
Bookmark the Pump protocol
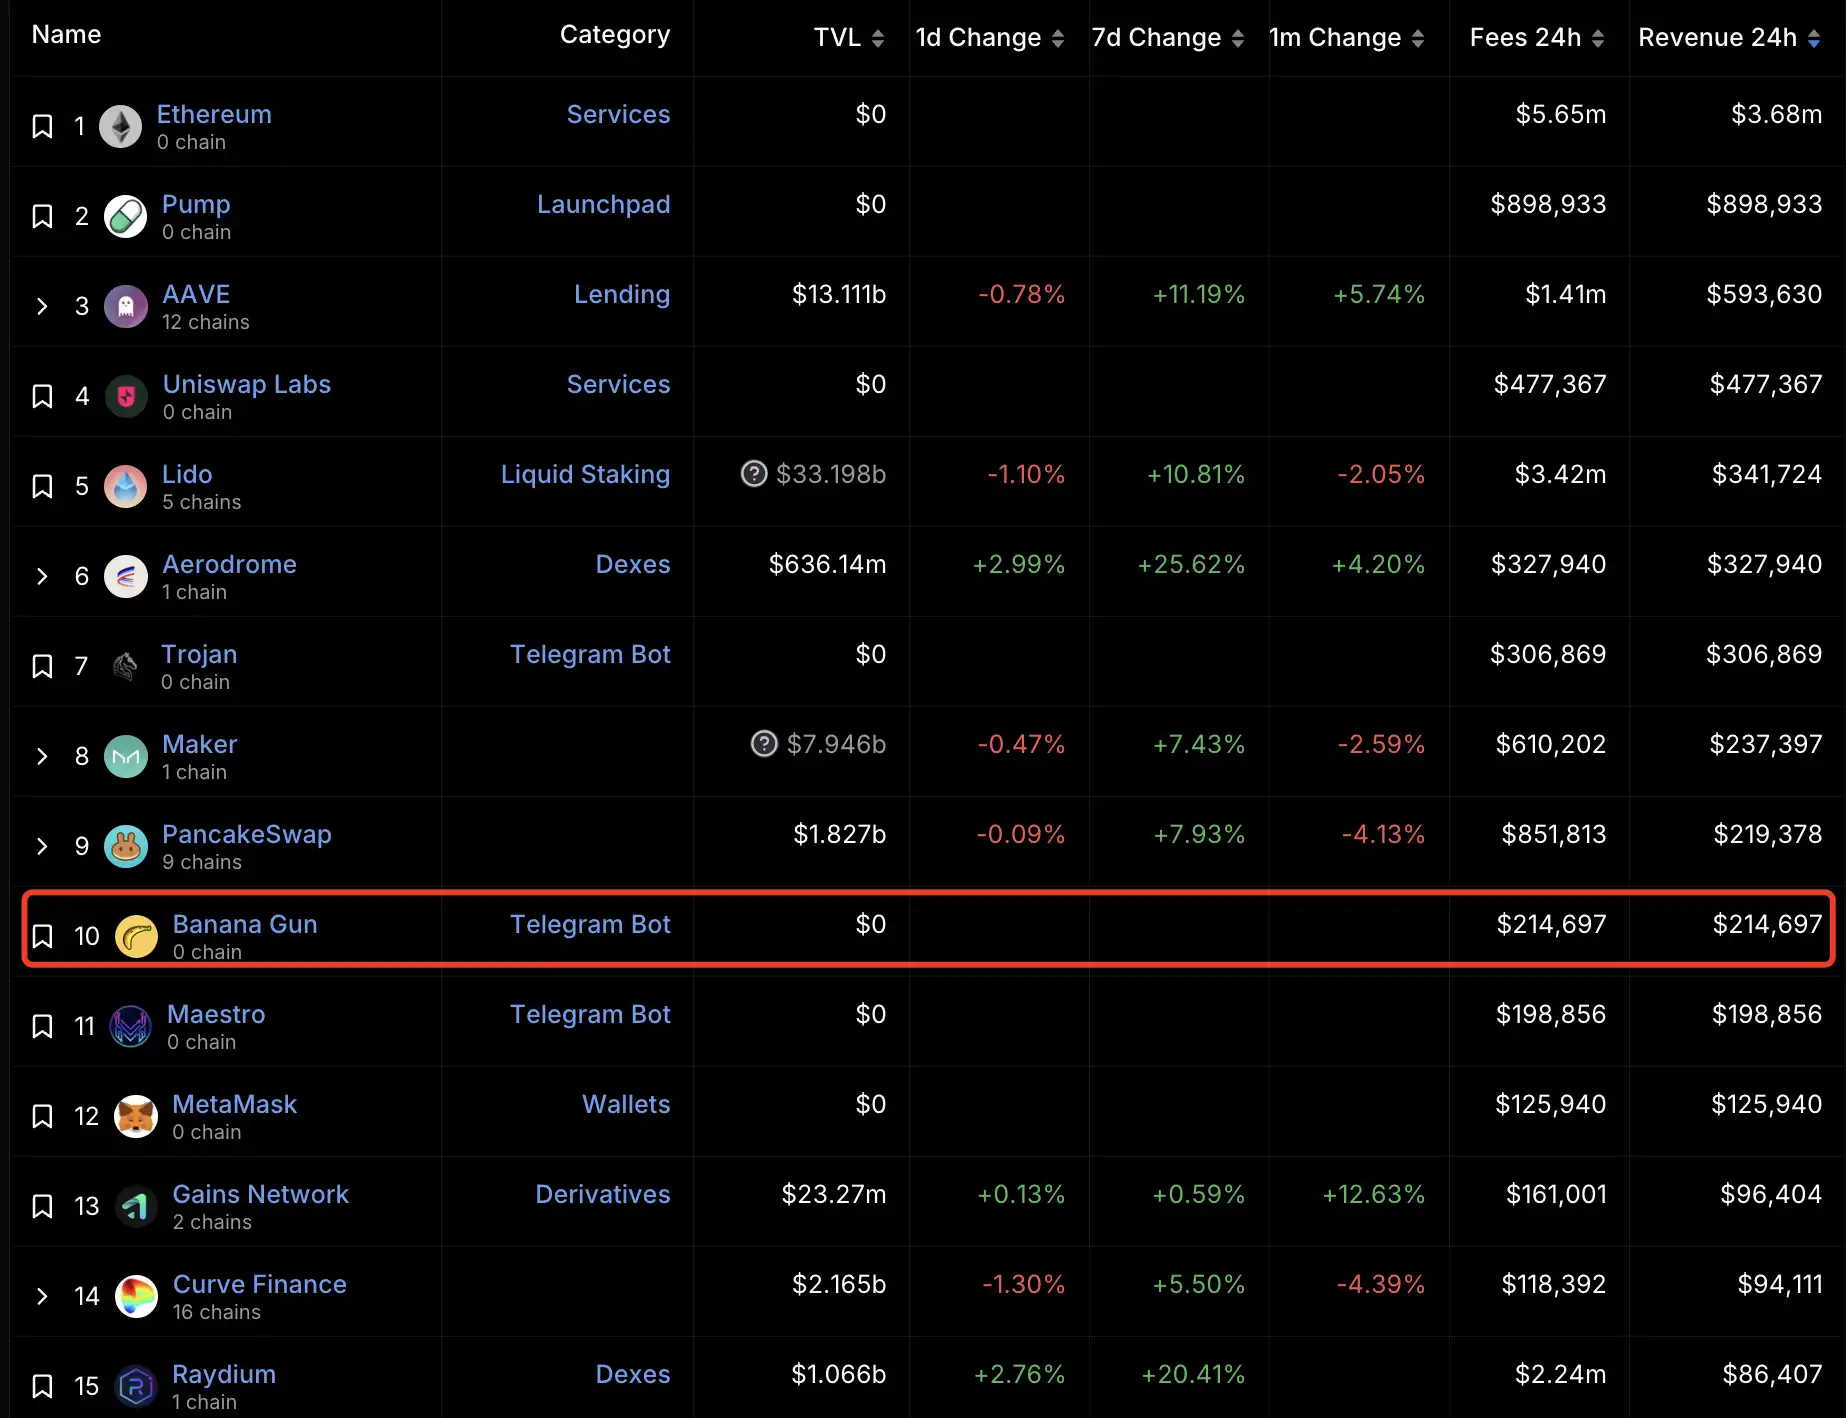[42, 217]
